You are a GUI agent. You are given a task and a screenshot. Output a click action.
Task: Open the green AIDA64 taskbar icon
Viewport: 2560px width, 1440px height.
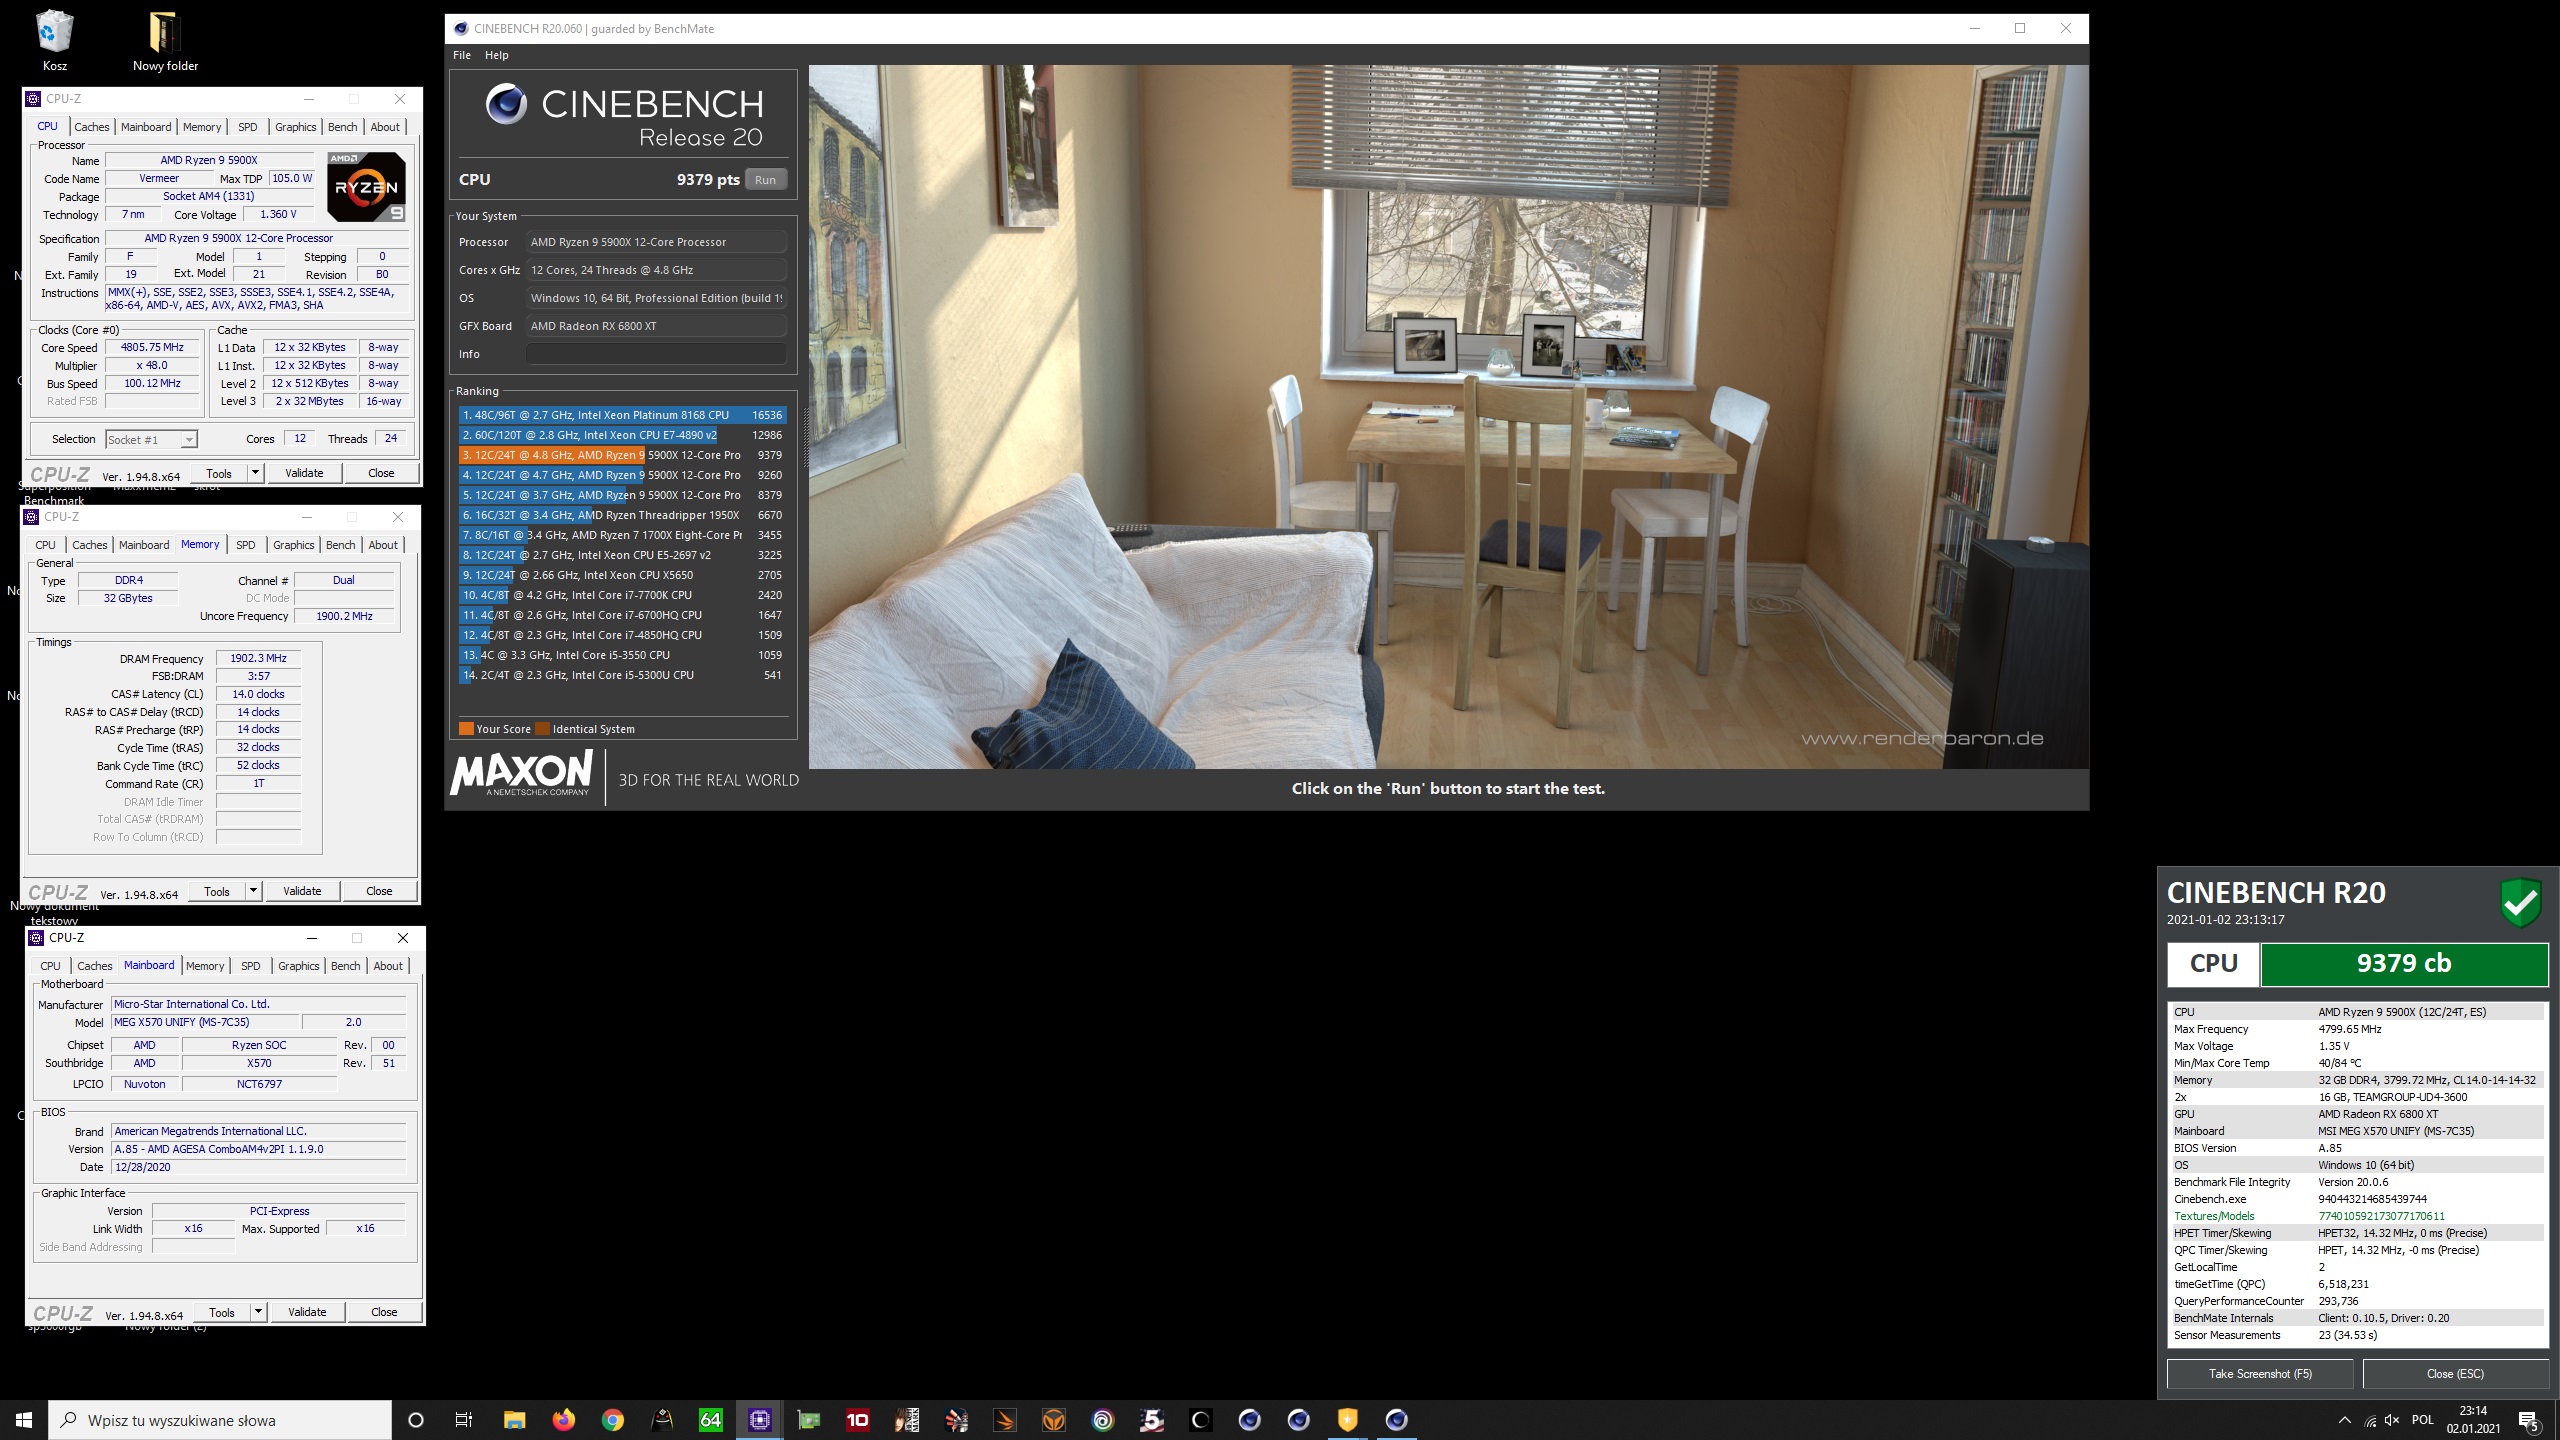[x=710, y=1420]
